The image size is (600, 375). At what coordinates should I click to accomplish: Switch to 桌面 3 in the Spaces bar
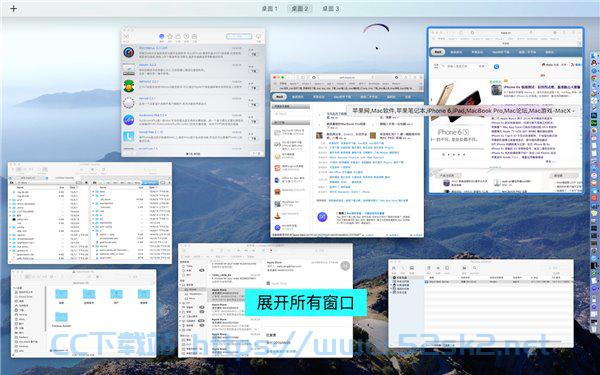click(x=330, y=8)
